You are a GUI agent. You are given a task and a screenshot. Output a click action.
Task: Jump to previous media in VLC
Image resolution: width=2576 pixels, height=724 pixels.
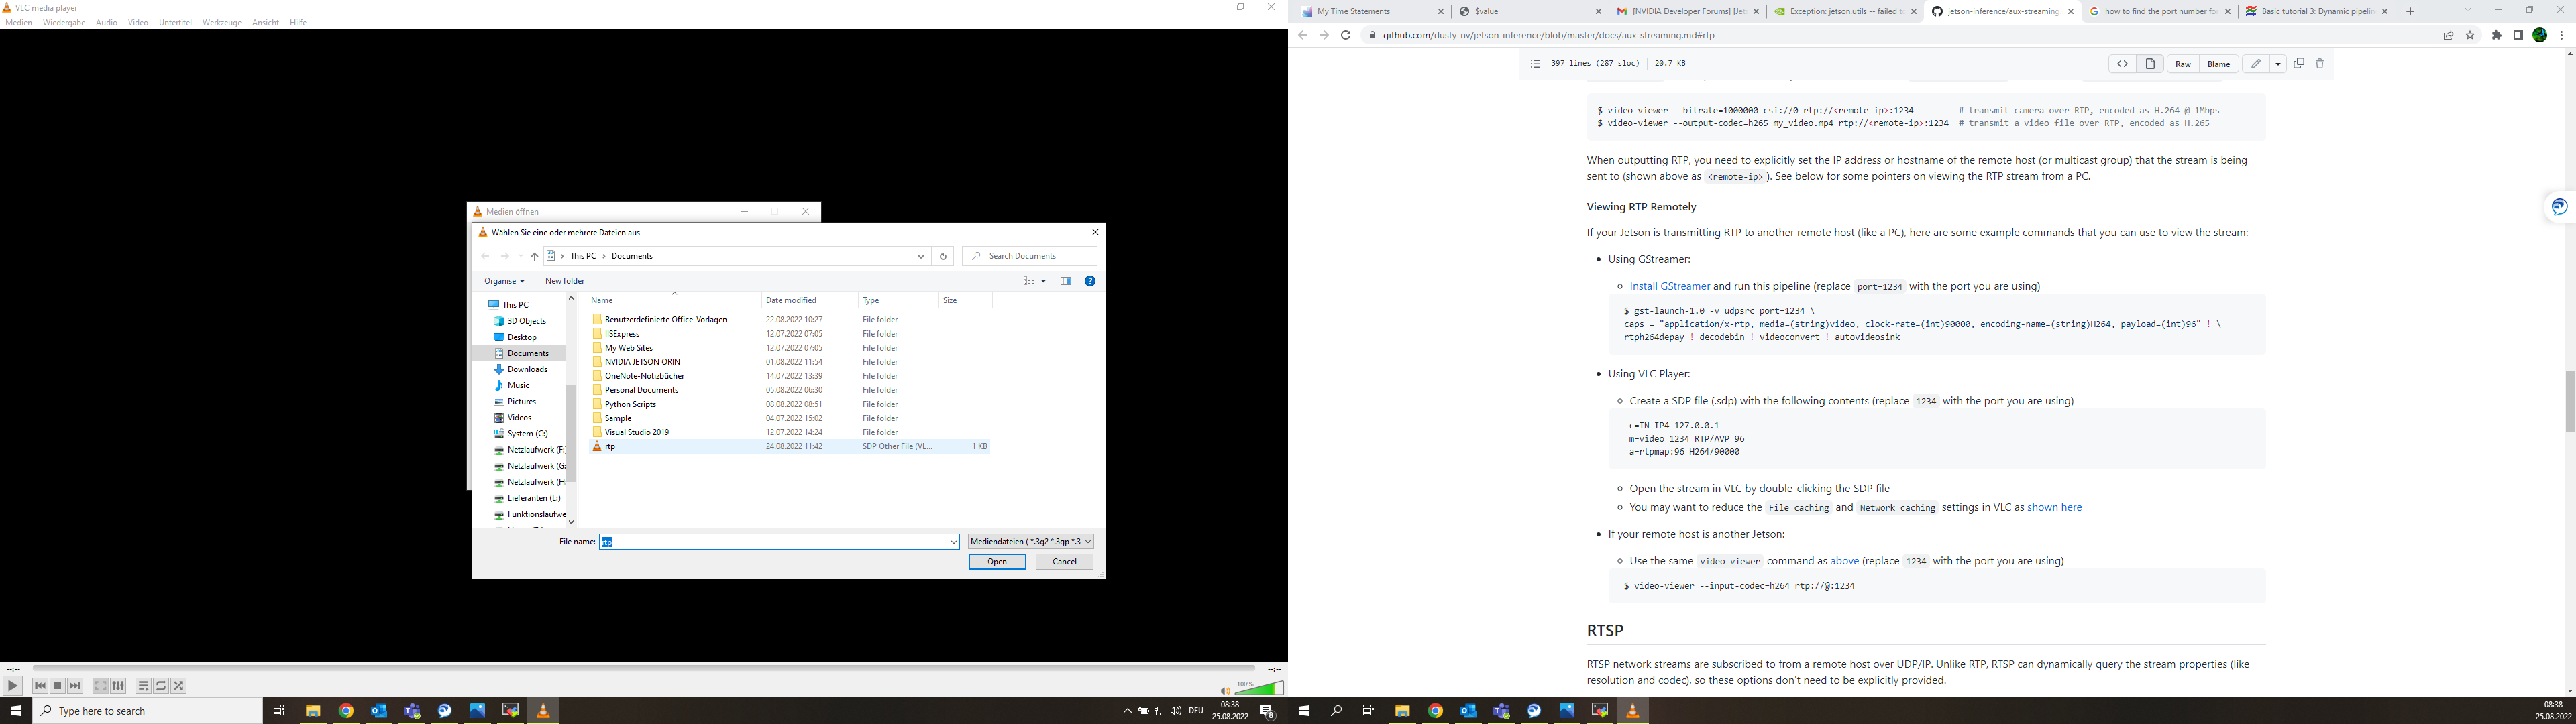[x=40, y=686]
